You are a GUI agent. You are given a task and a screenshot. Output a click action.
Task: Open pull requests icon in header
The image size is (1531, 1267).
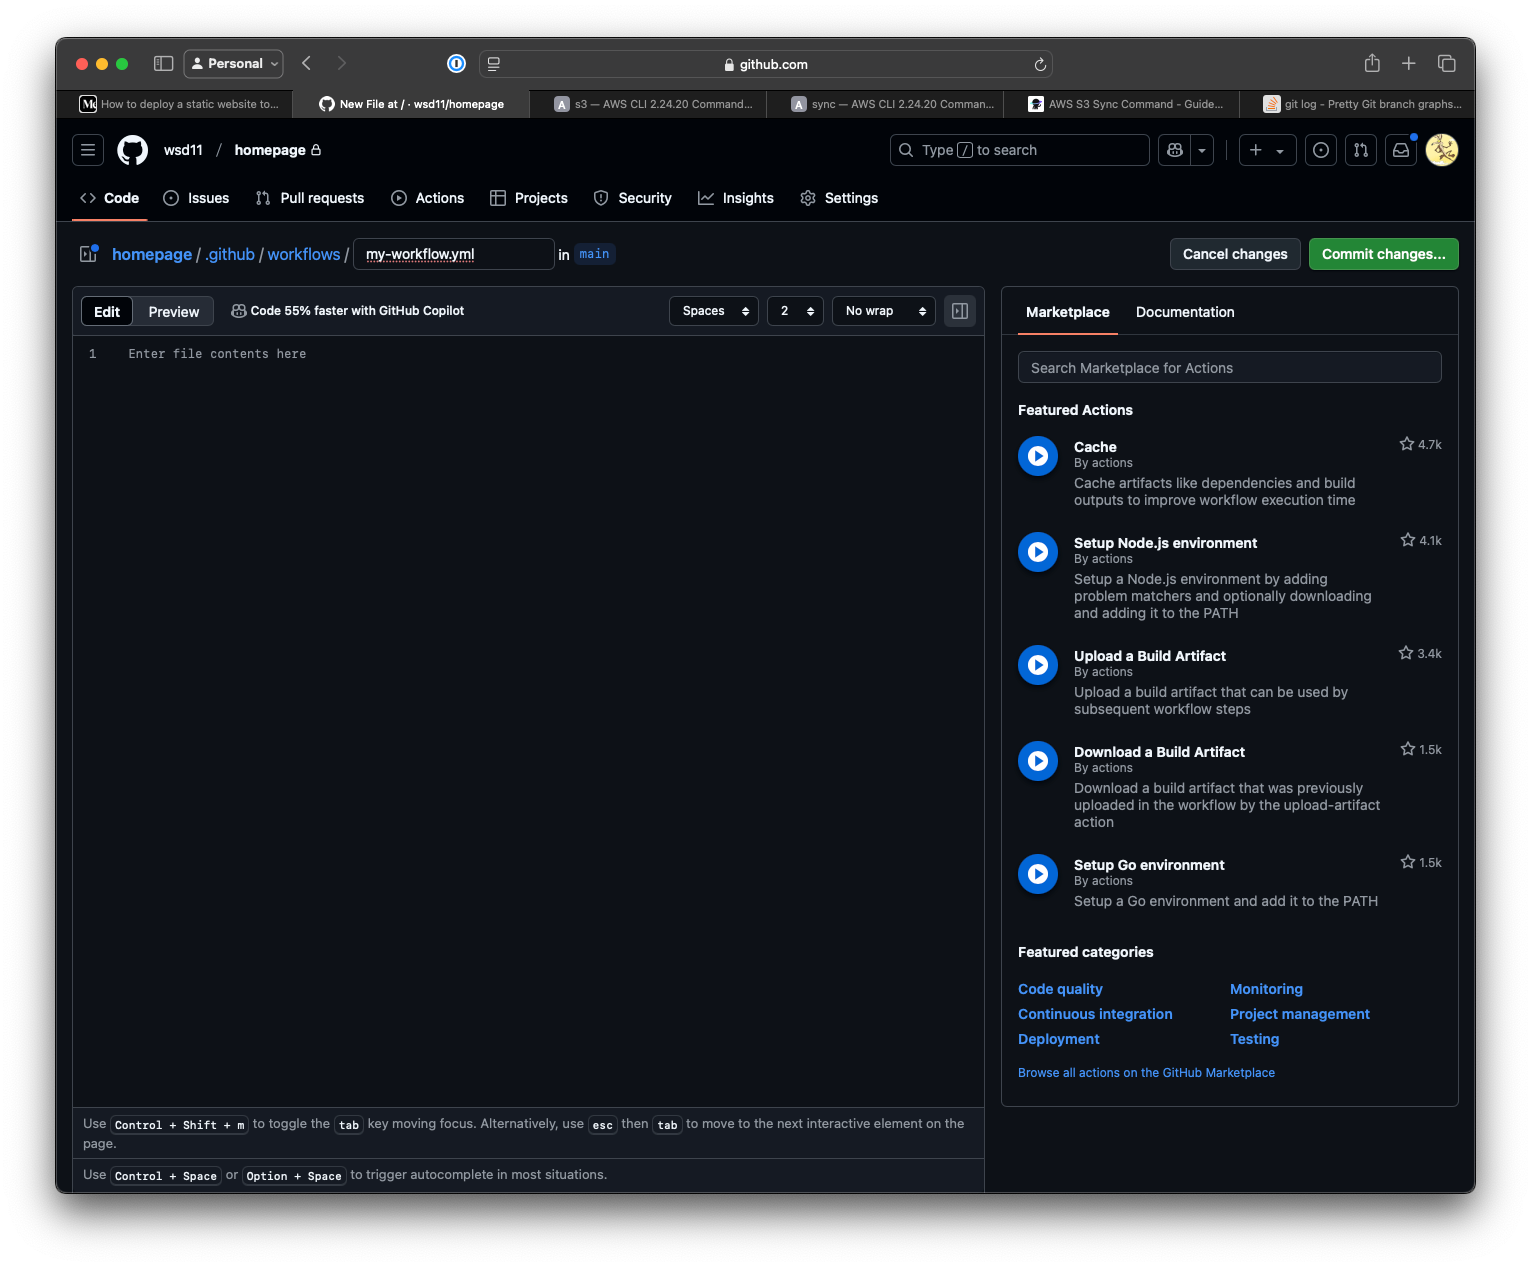tap(1361, 150)
